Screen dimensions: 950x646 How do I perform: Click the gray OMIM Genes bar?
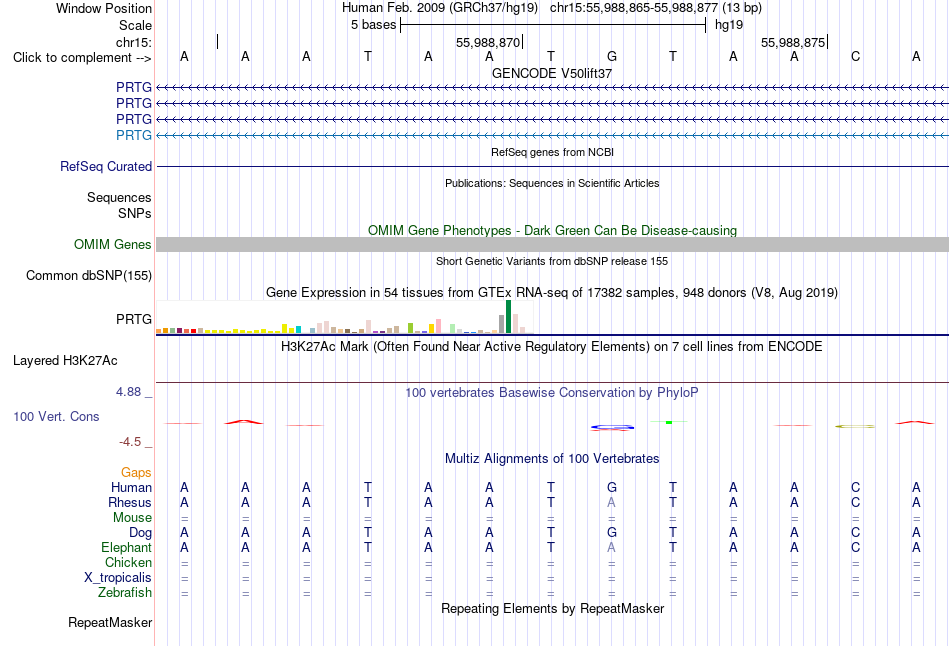[552, 244]
